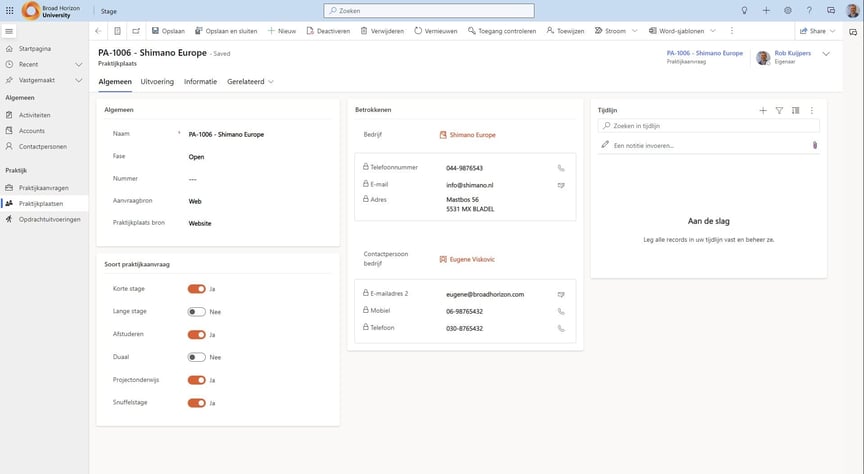Viewport: 864px width, 474px height.
Task: Click mail icon beside eugene@broadhorizon.com
Action: click(x=561, y=294)
